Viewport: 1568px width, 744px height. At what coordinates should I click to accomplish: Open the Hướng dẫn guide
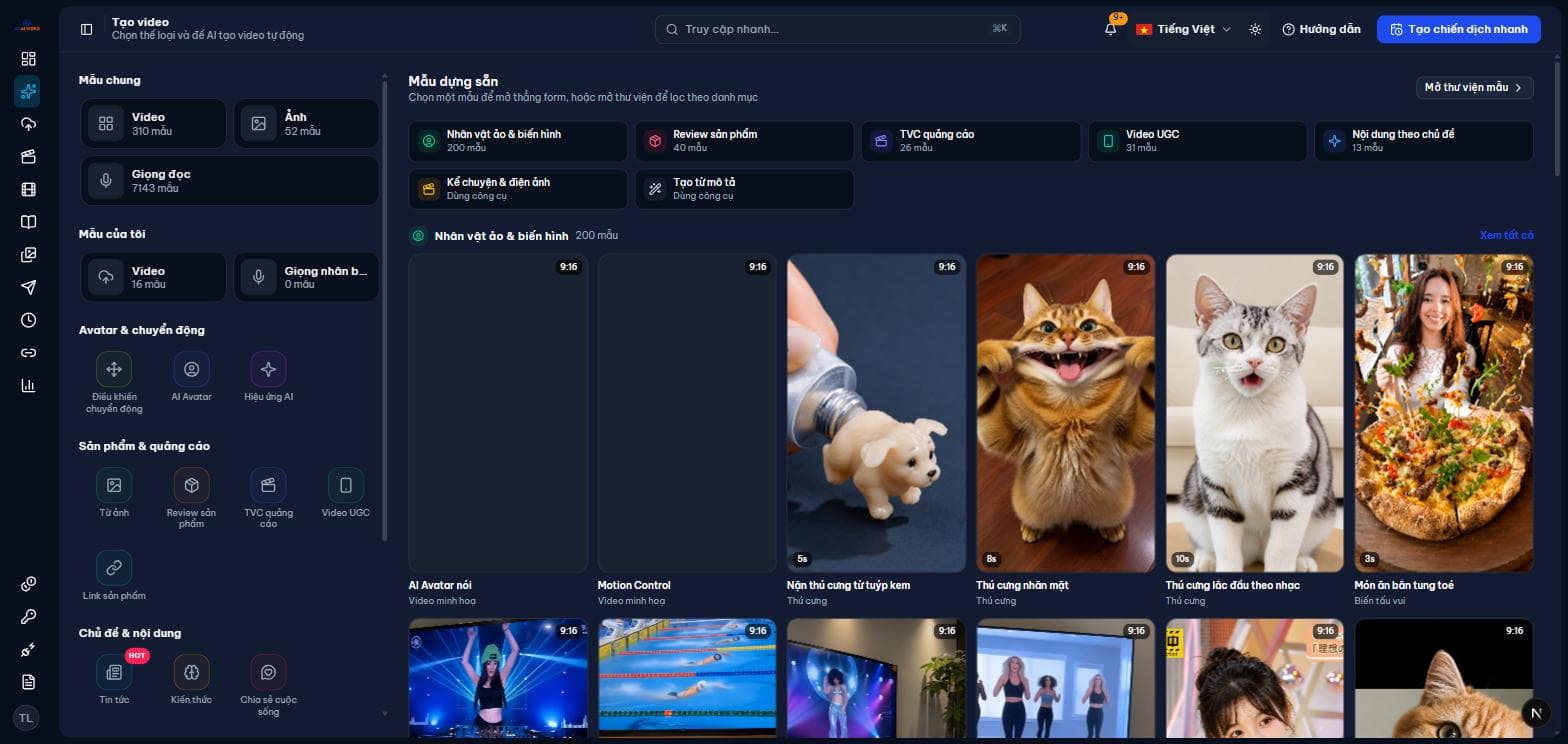coord(1321,29)
